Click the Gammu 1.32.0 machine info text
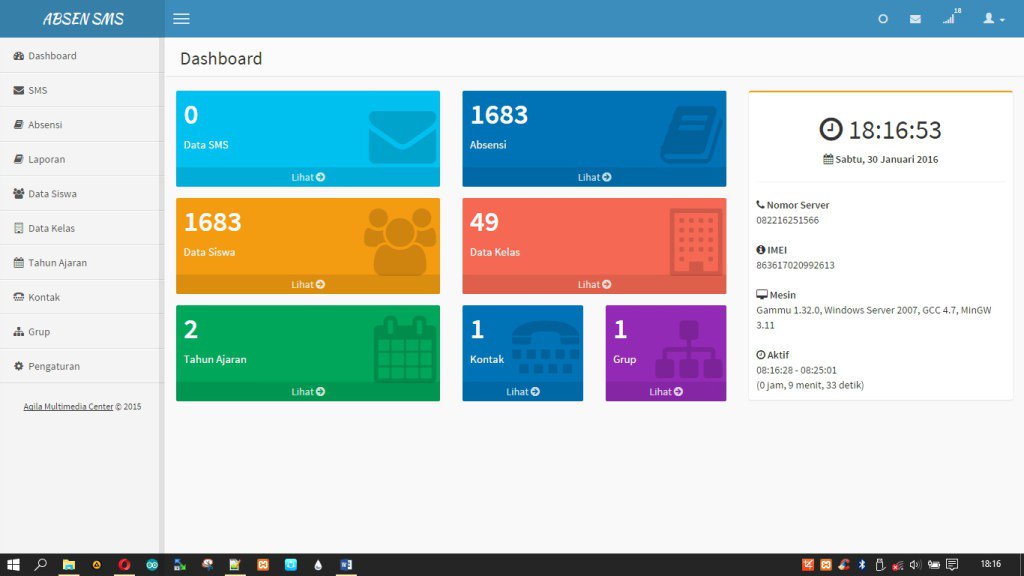 874,317
